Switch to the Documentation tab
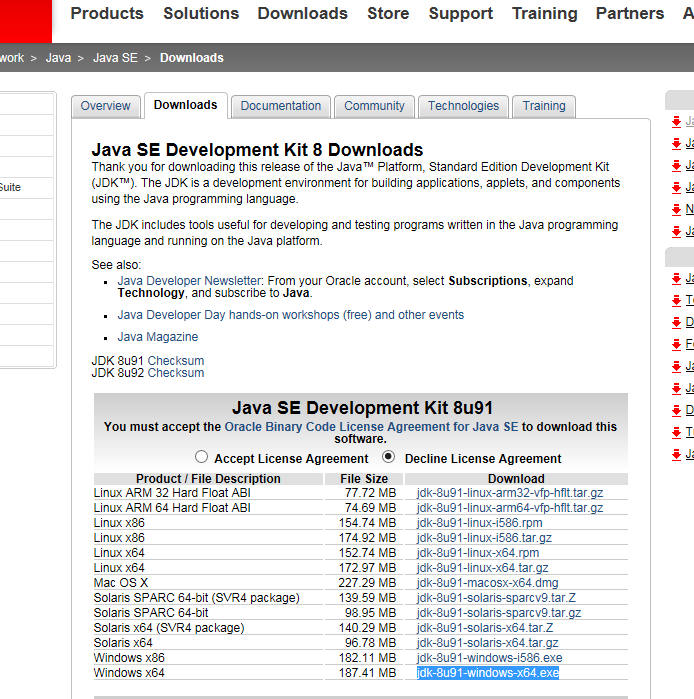 click(281, 106)
